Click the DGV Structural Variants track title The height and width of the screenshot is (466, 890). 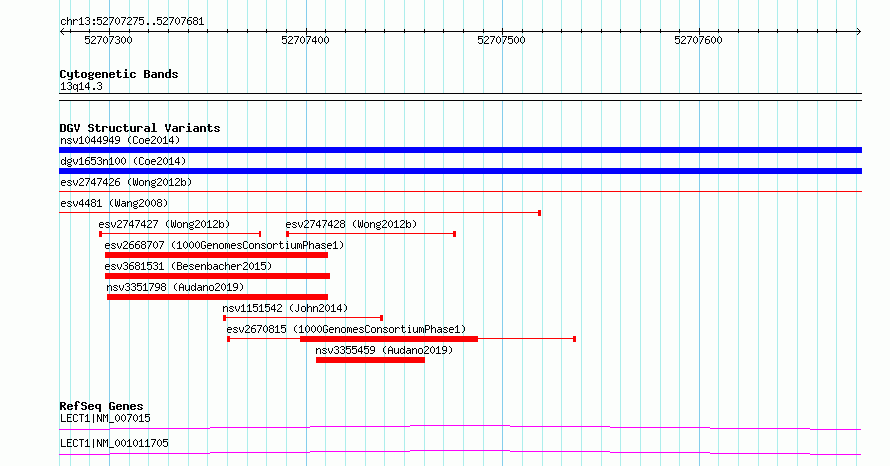coord(140,128)
